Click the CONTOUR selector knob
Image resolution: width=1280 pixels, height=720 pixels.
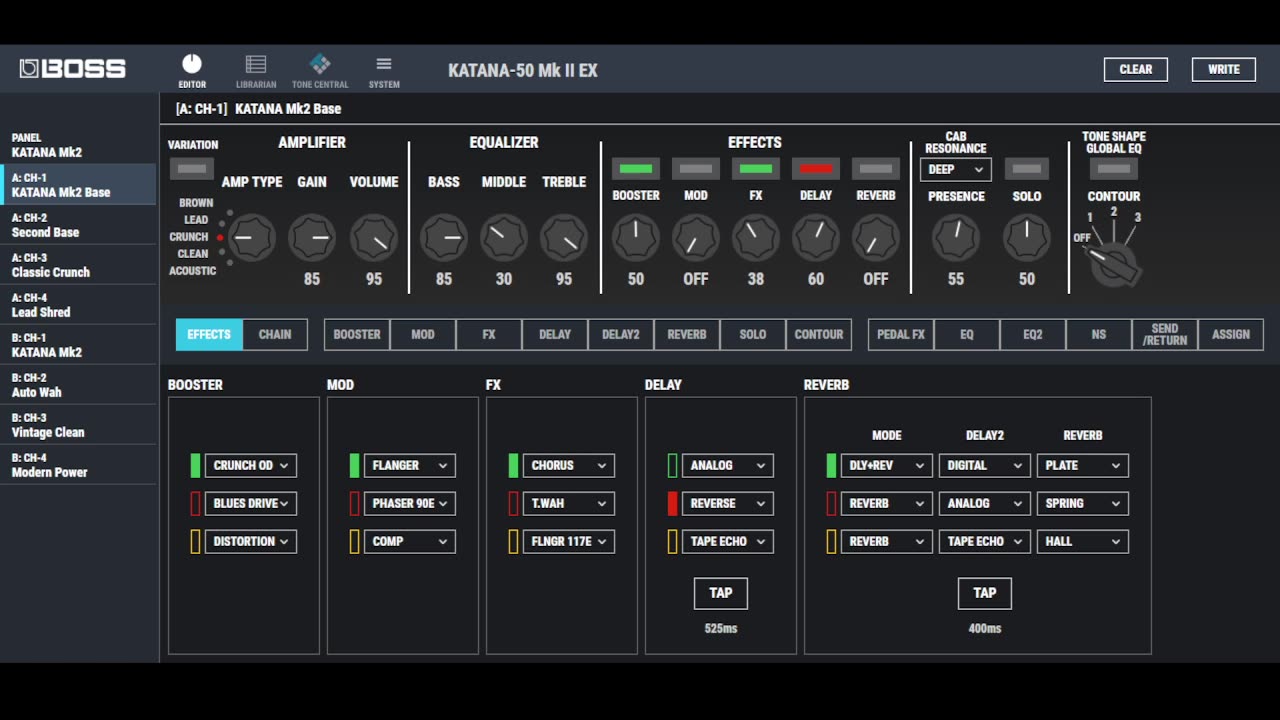click(x=1114, y=262)
